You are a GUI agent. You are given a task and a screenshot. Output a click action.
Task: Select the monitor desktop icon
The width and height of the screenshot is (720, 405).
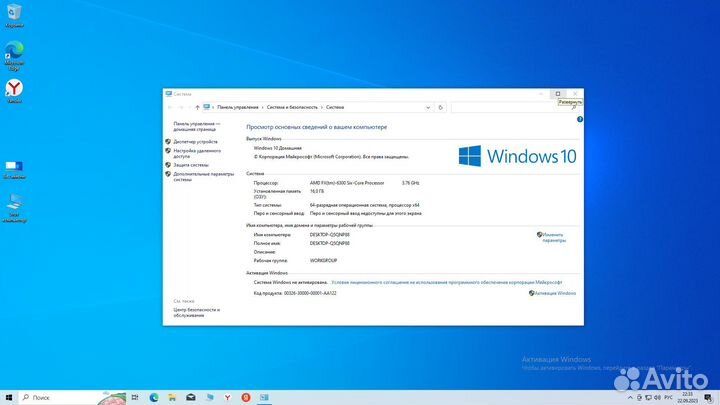[x=14, y=169]
